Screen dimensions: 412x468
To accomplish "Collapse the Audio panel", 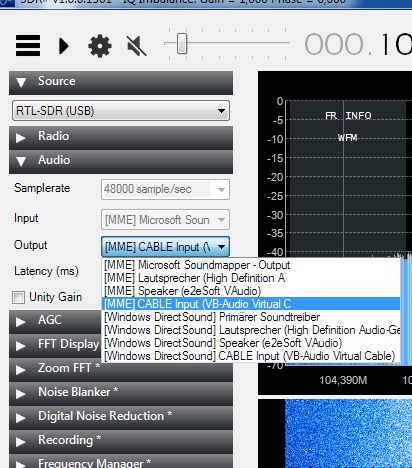I will [x=121, y=161].
